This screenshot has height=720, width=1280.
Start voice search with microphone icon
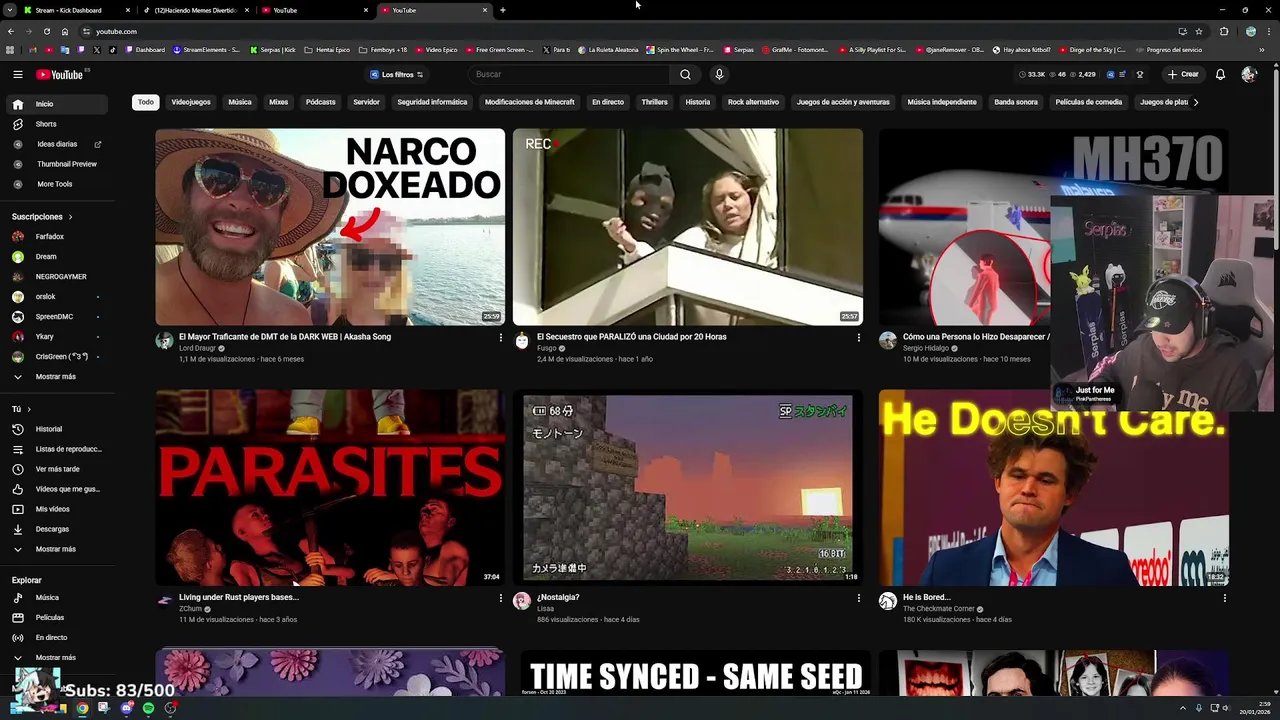tap(718, 74)
